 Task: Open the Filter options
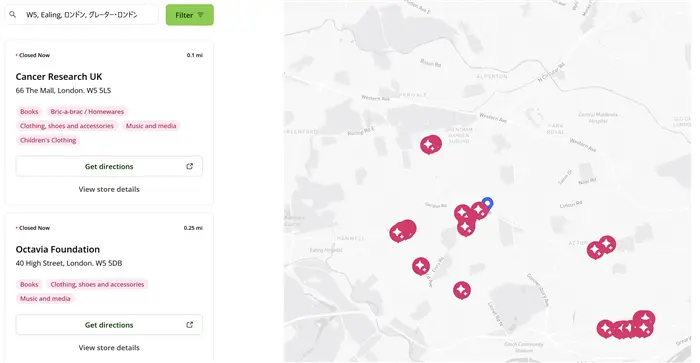190,15
